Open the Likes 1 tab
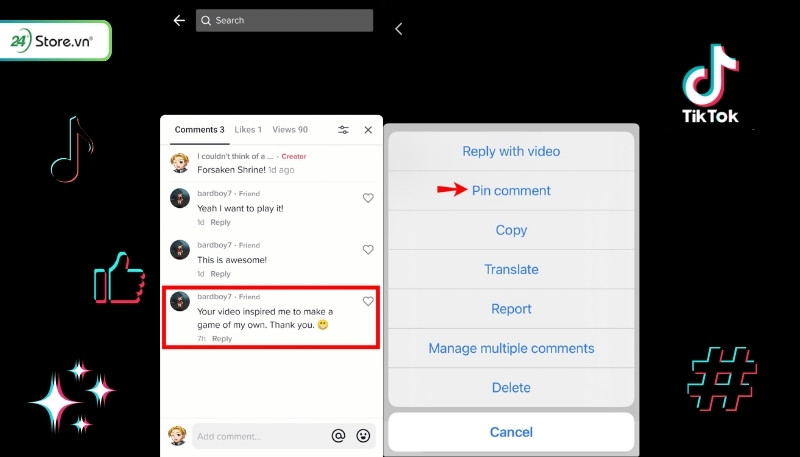This screenshot has height=457, width=800. click(248, 130)
